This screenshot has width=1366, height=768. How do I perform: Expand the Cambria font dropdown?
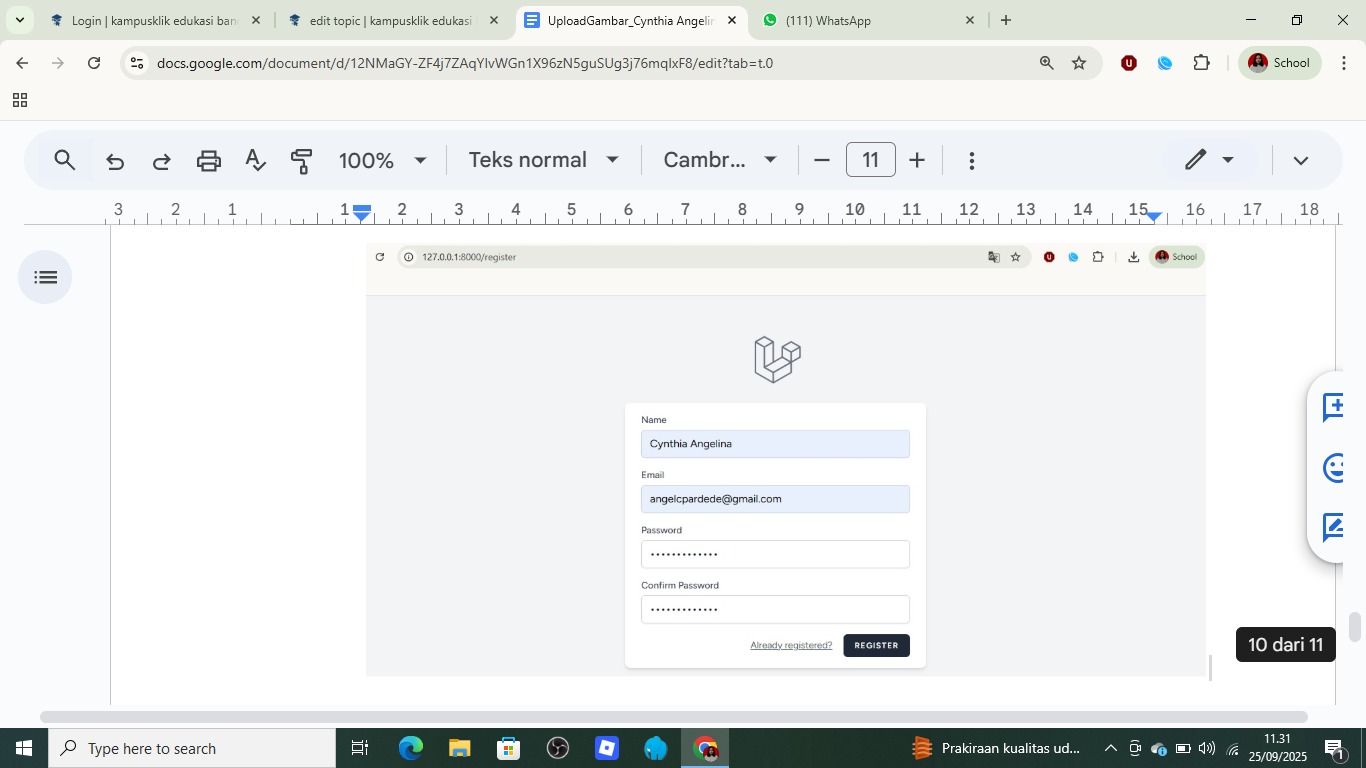719,160
